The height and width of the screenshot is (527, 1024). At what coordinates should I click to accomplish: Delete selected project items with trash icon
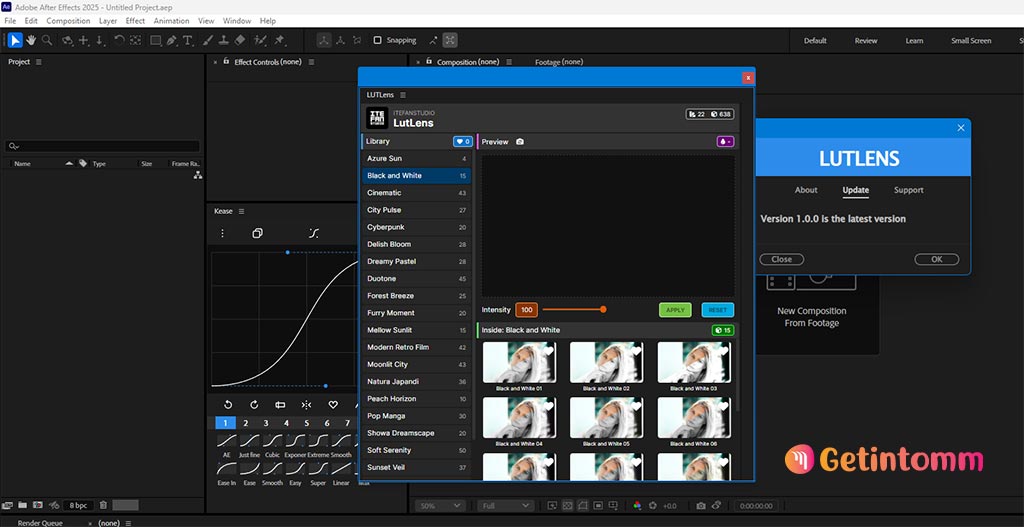(103, 505)
